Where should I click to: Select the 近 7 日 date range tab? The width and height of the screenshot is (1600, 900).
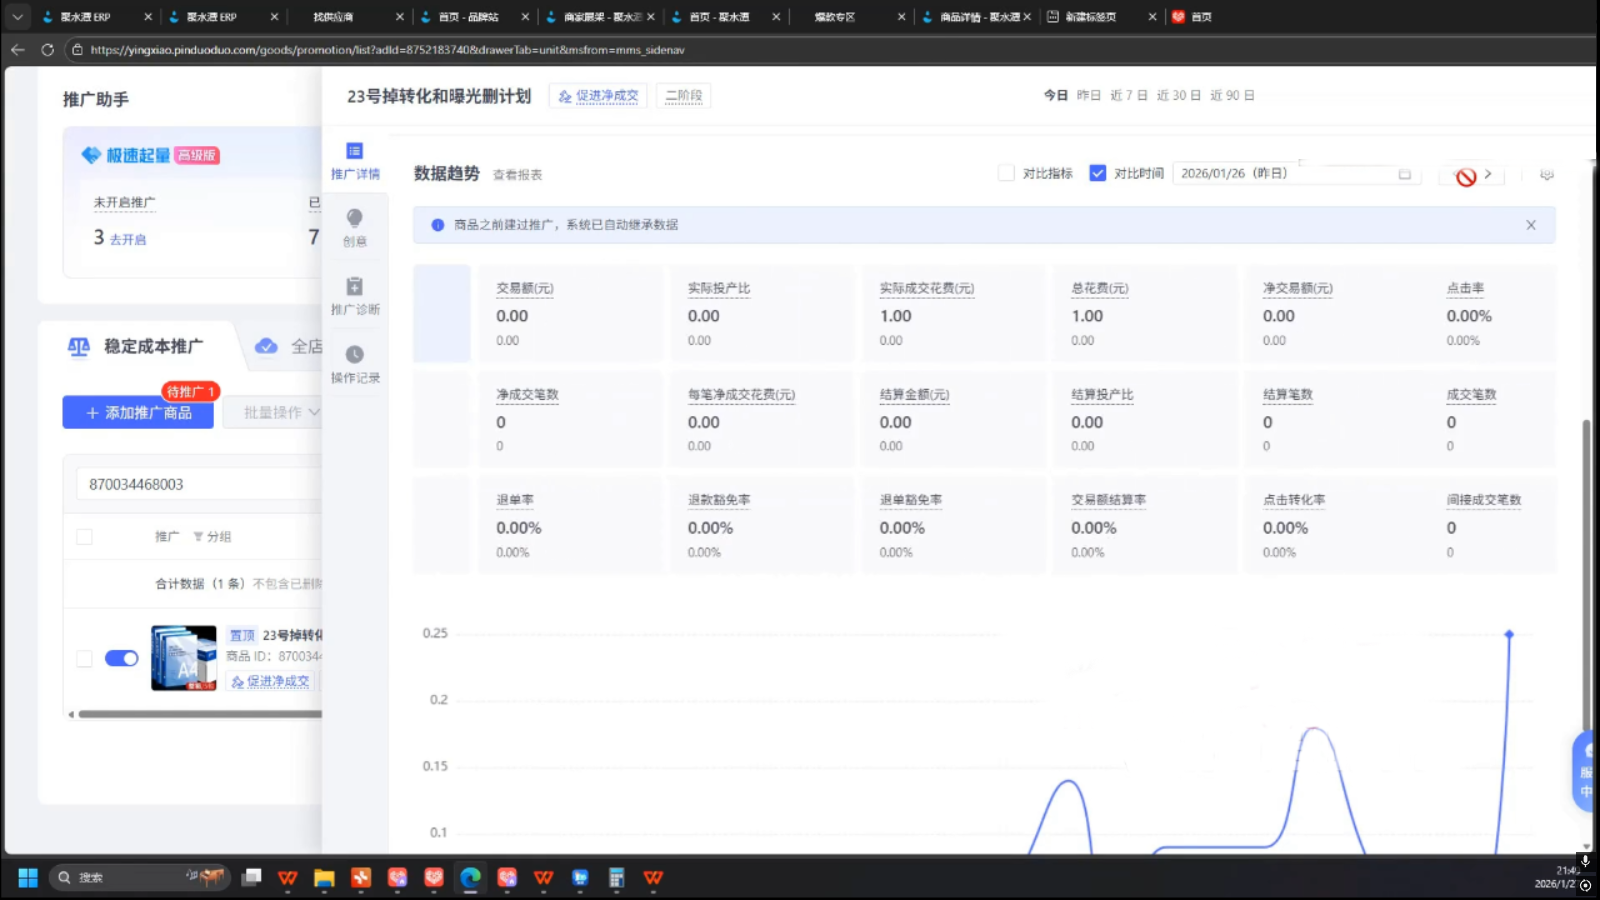(1128, 95)
